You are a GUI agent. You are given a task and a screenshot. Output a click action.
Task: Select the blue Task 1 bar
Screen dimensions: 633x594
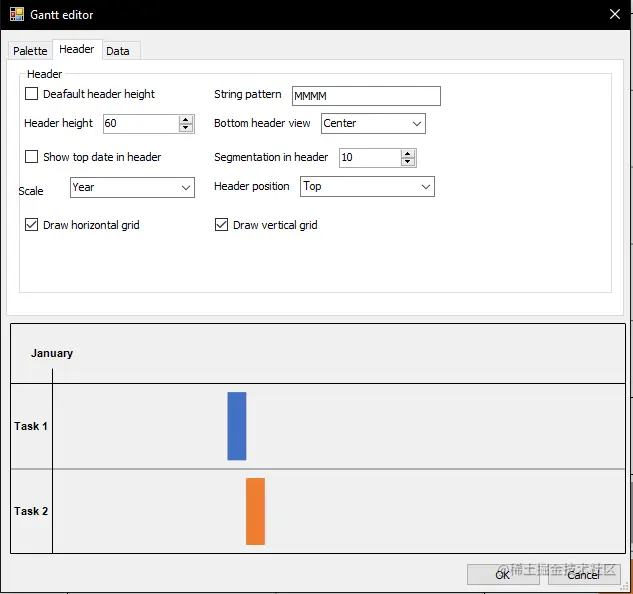(237, 426)
